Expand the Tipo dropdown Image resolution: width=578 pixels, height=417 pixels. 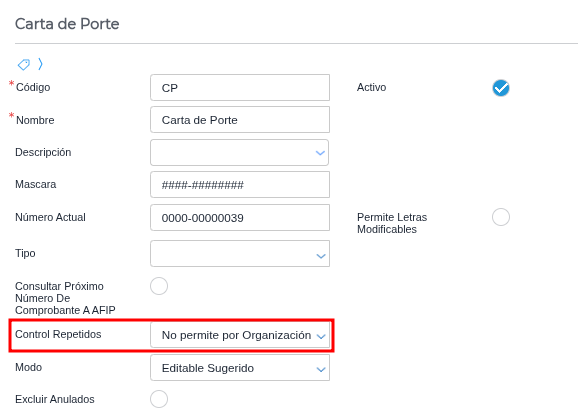(240, 254)
